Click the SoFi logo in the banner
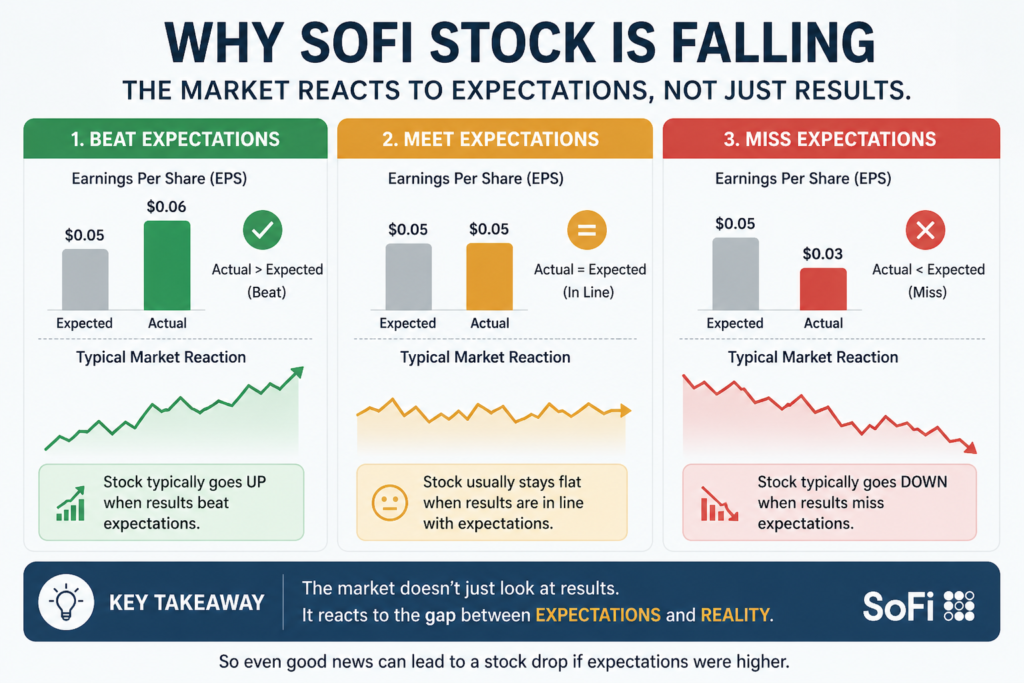1024x683 pixels. click(919, 606)
